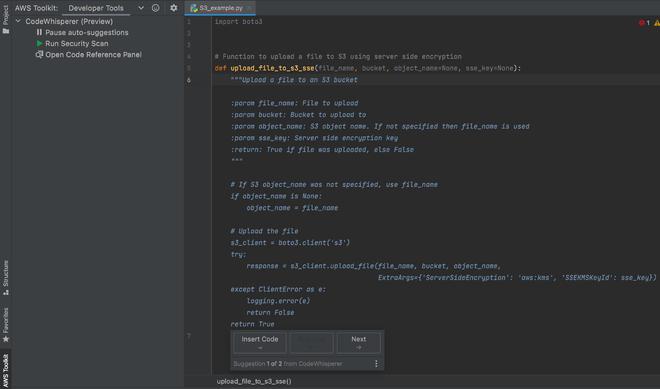Click the pause icon beside Pause auto-suggestions
The width and height of the screenshot is (660, 389).
point(39,32)
